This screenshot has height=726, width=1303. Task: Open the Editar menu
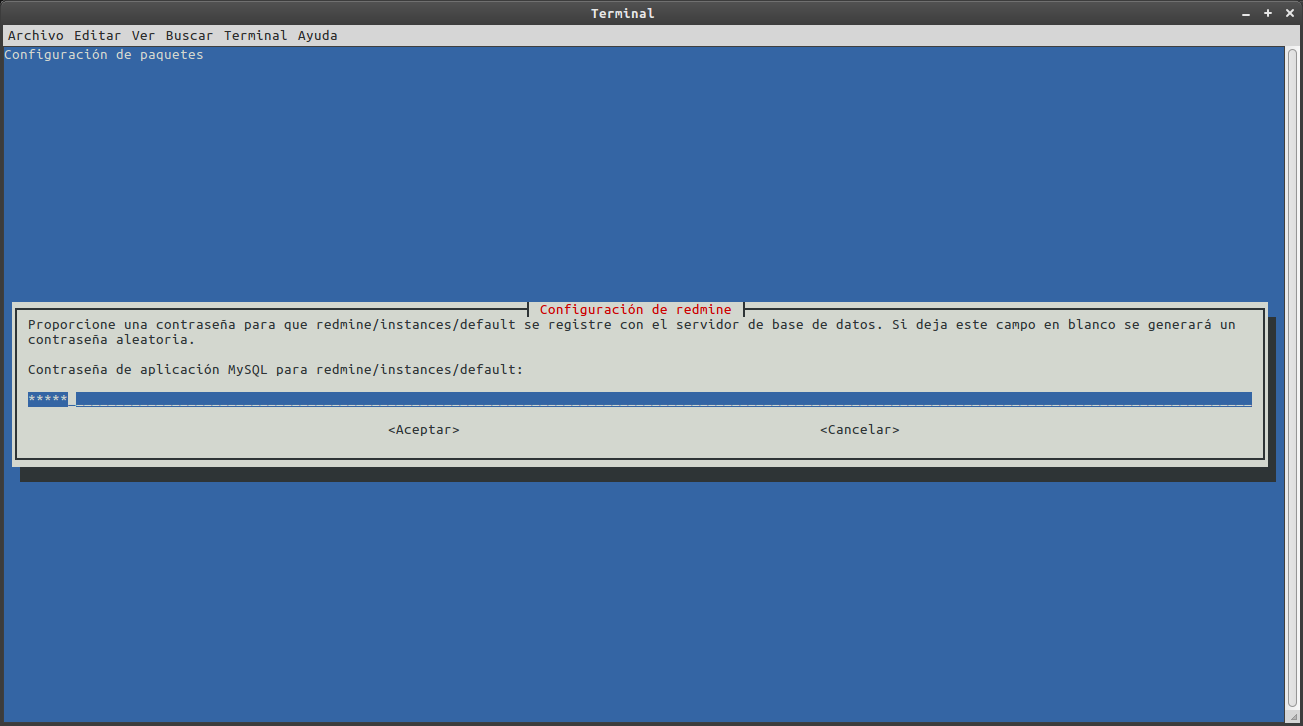[97, 35]
